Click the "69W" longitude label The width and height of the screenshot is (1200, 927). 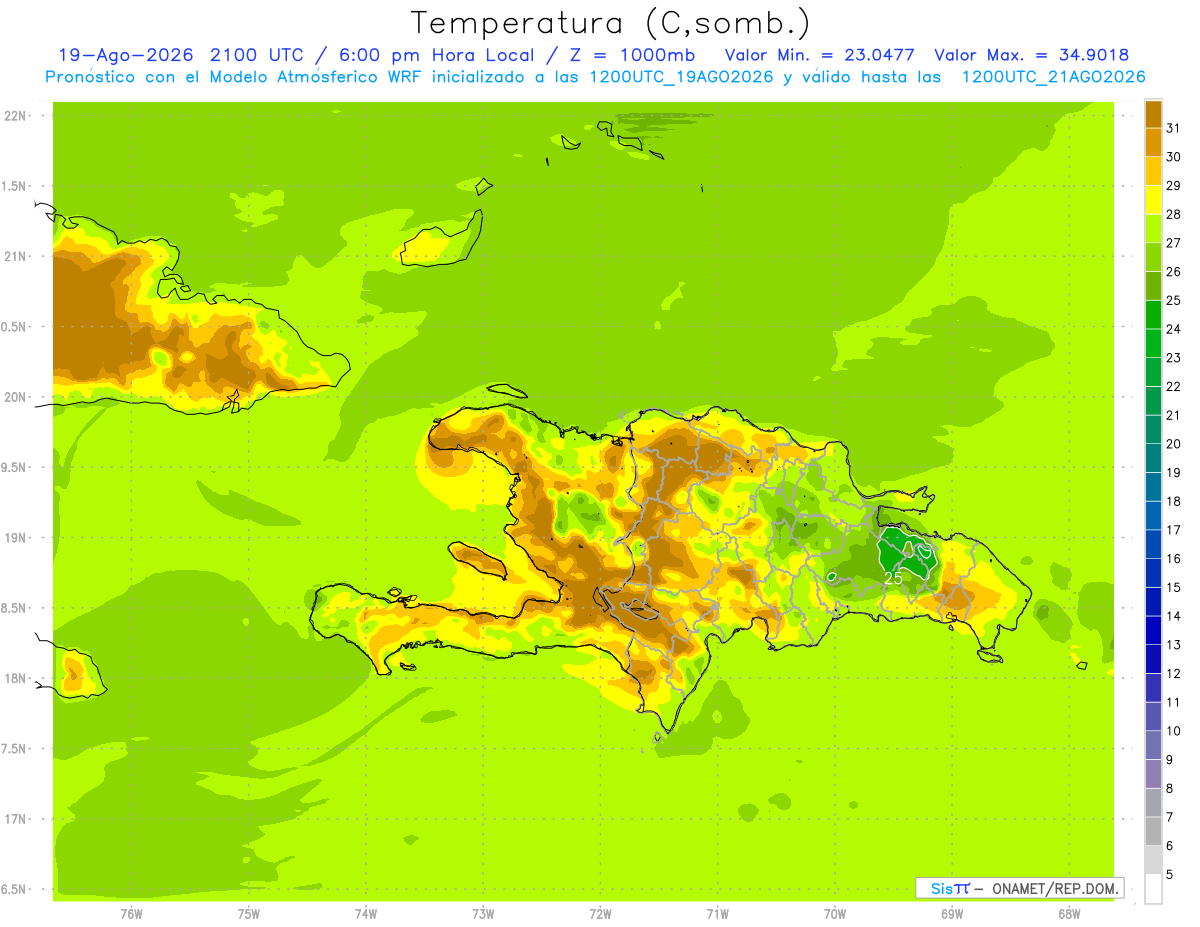(x=952, y=914)
